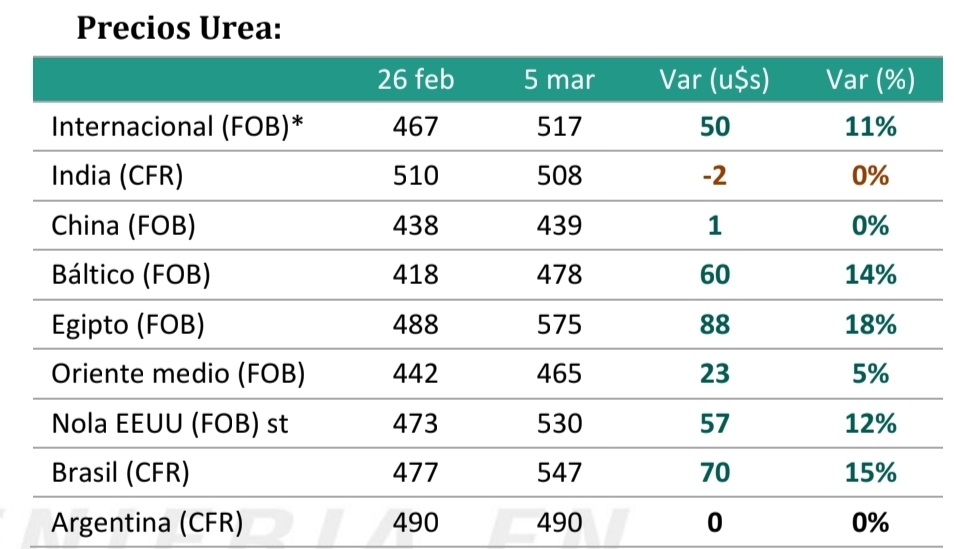Viewport: 954px width, 549px height.
Task: Select the "Argentina (CFR)" row label
Action: (147, 522)
